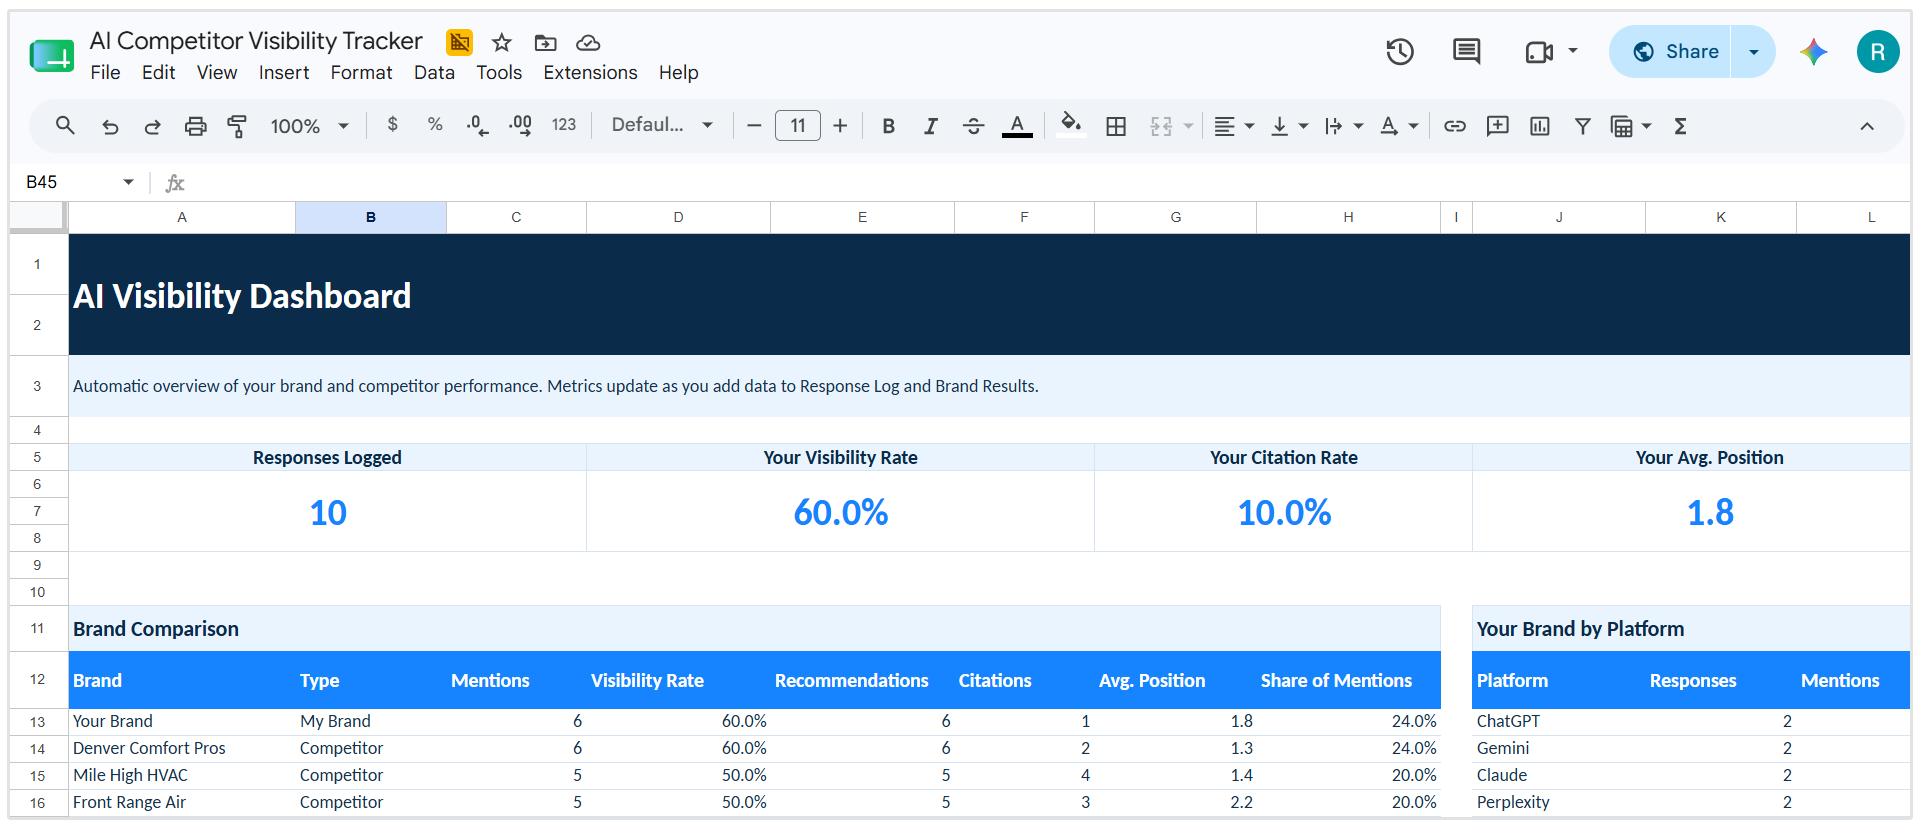This screenshot has width=1920, height=830.
Task: Activate the paint format tool
Action: [237, 126]
